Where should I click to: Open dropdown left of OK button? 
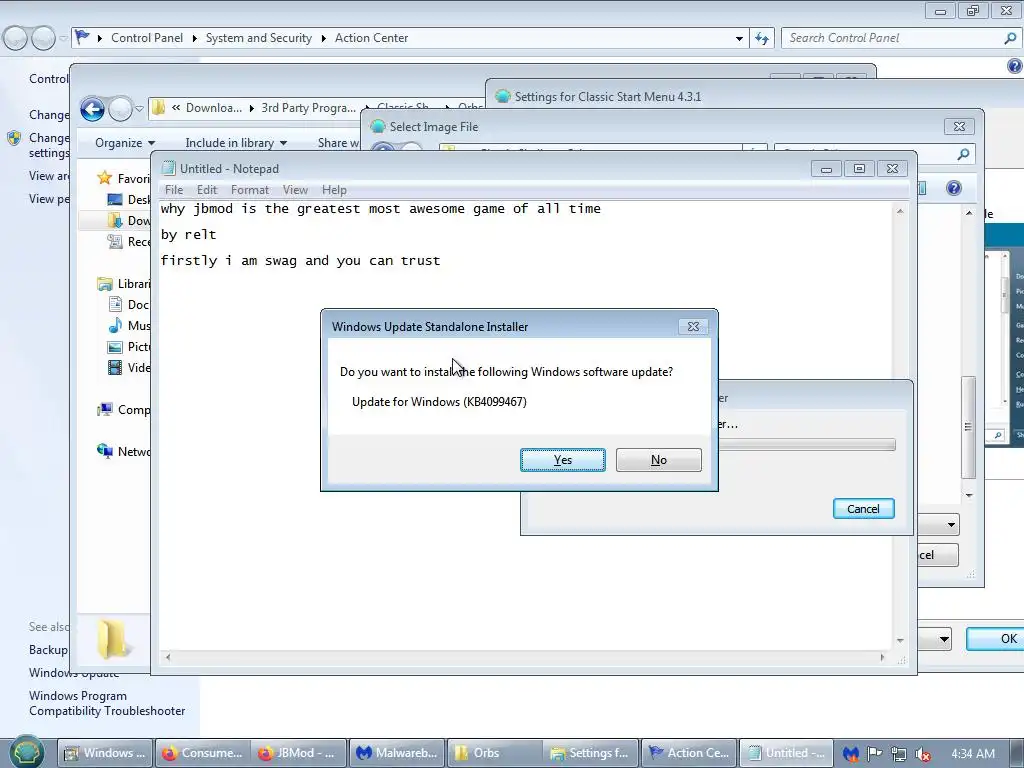943,639
